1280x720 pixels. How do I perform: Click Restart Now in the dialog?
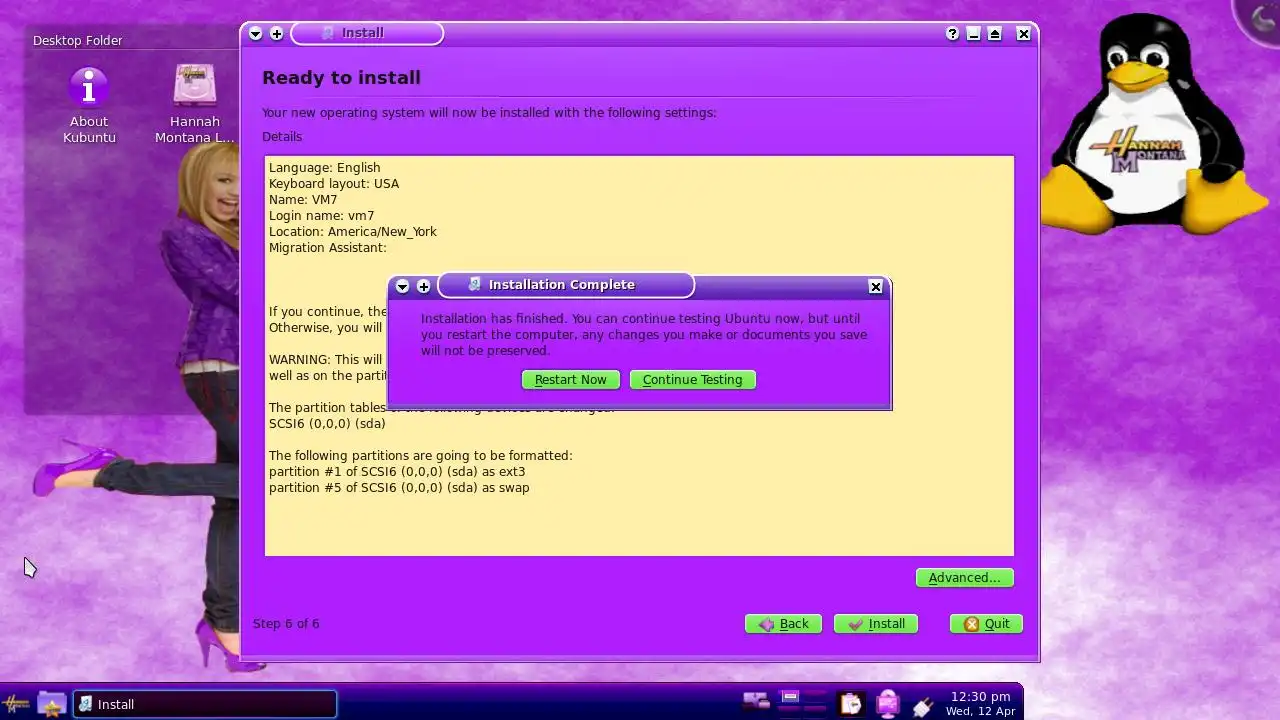[571, 380]
